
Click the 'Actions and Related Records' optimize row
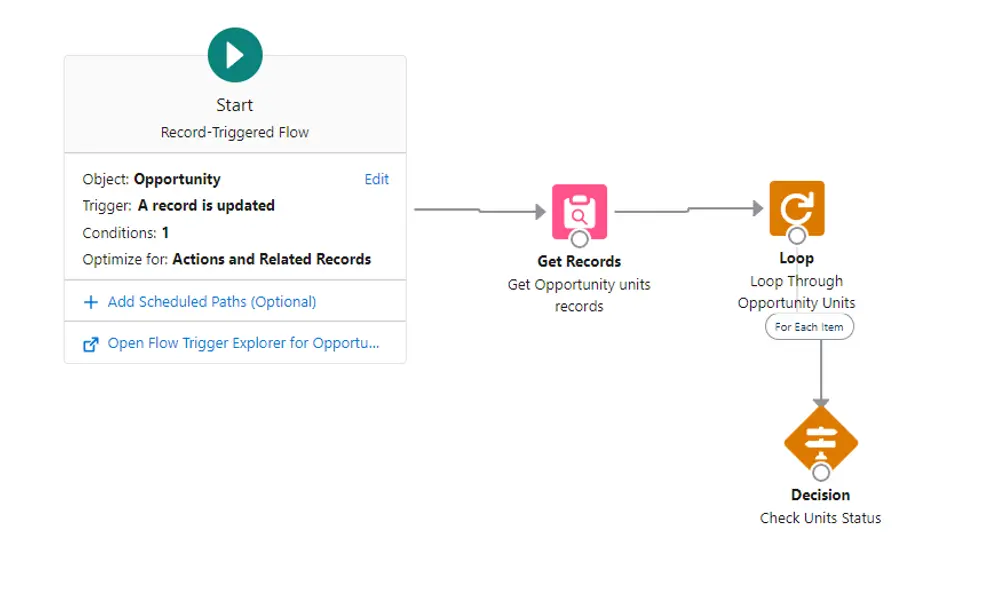tap(226, 259)
